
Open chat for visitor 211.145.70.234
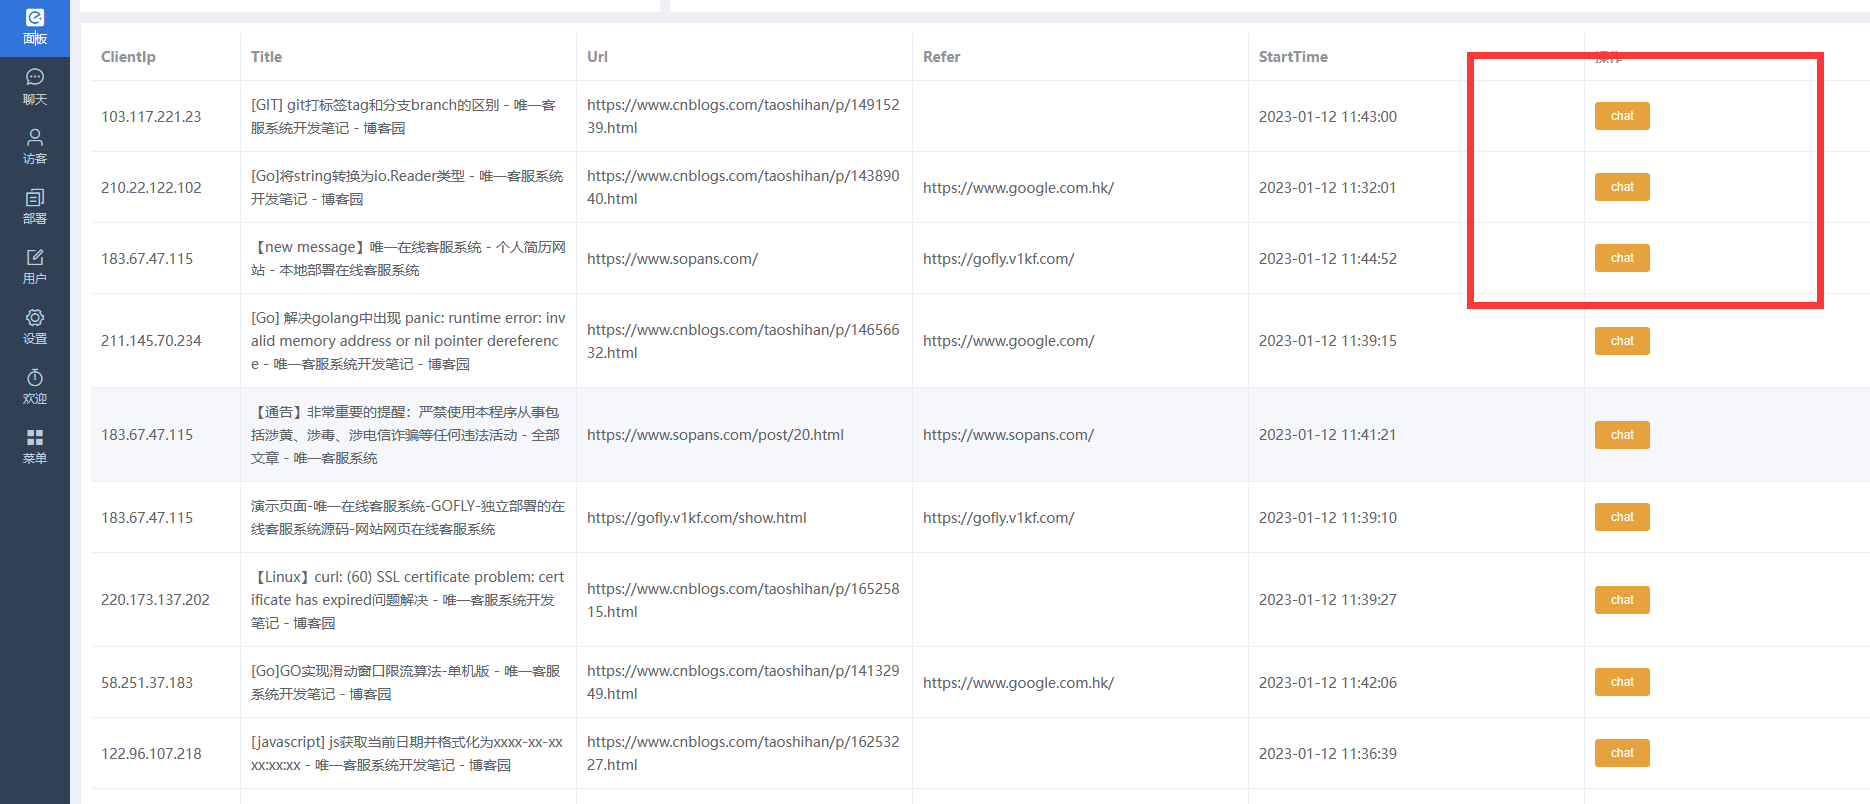[x=1621, y=341]
